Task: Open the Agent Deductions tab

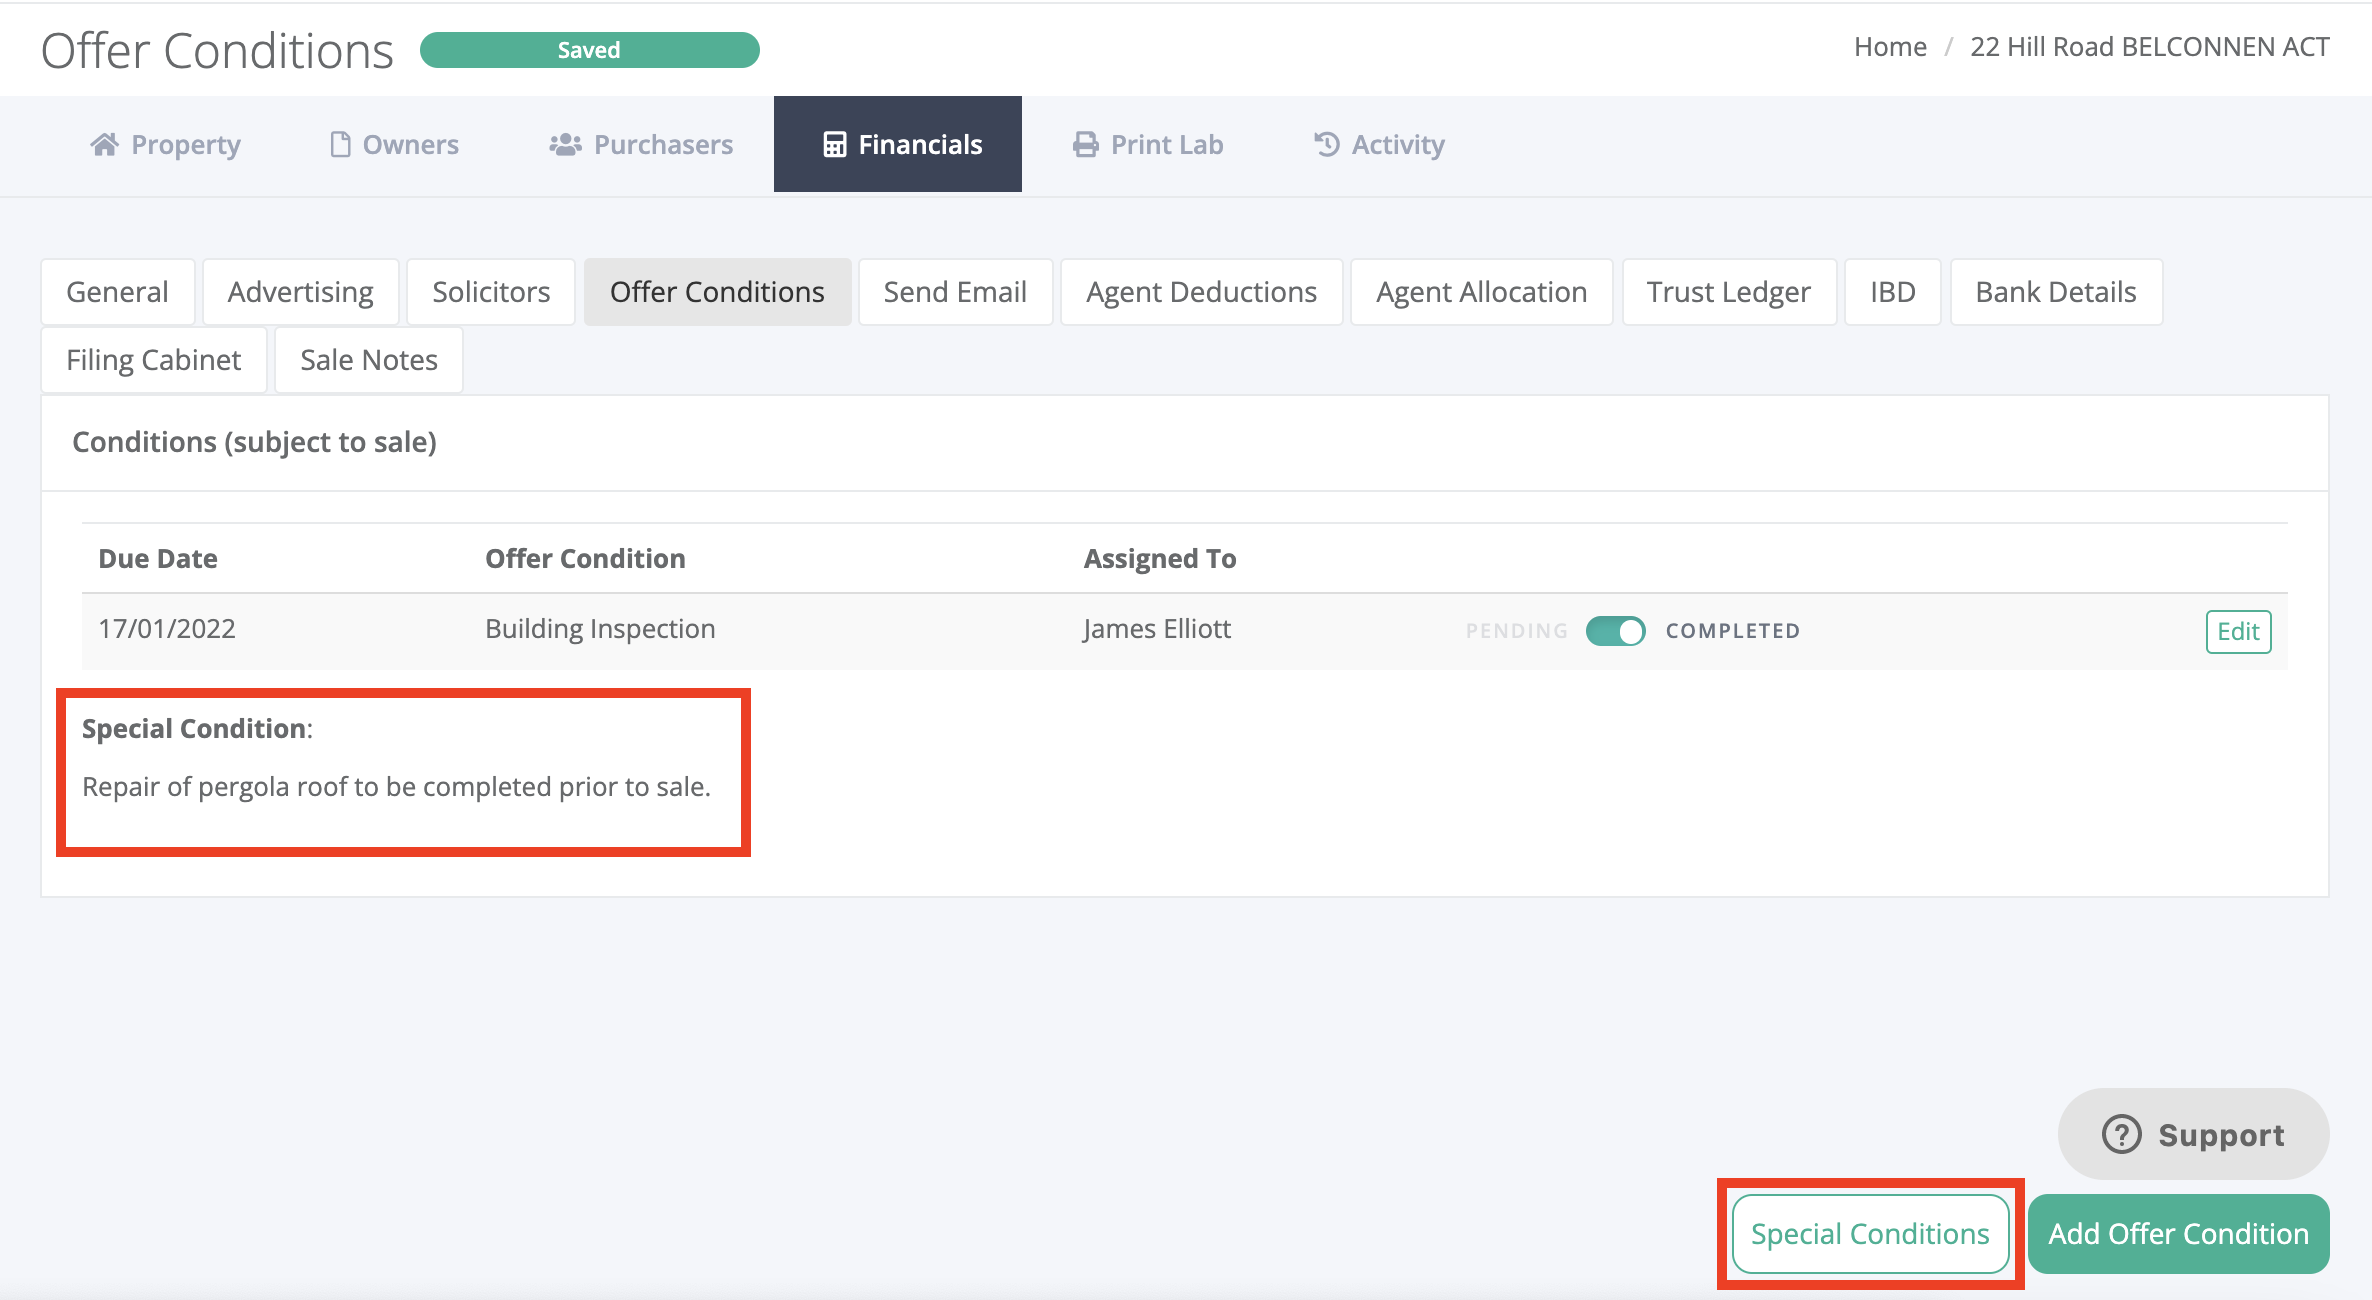Action: point(1201,292)
